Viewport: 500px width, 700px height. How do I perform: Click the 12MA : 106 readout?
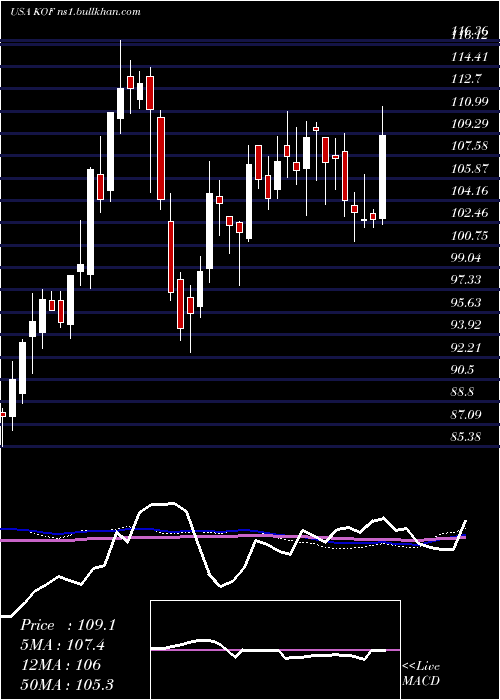[61, 665]
